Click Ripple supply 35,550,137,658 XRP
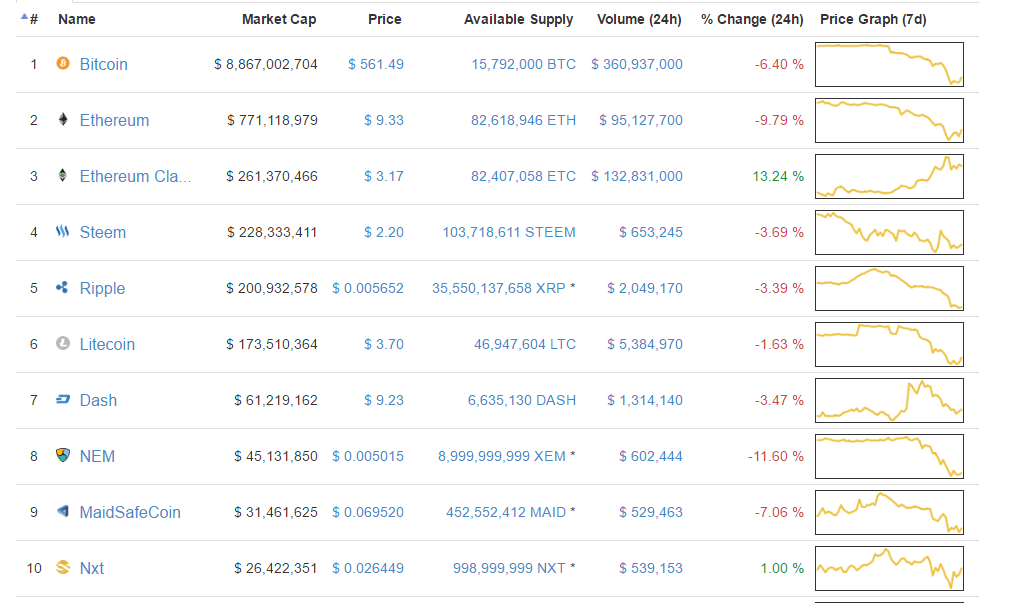This screenshot has height=603, width=1012. (498, 289)
